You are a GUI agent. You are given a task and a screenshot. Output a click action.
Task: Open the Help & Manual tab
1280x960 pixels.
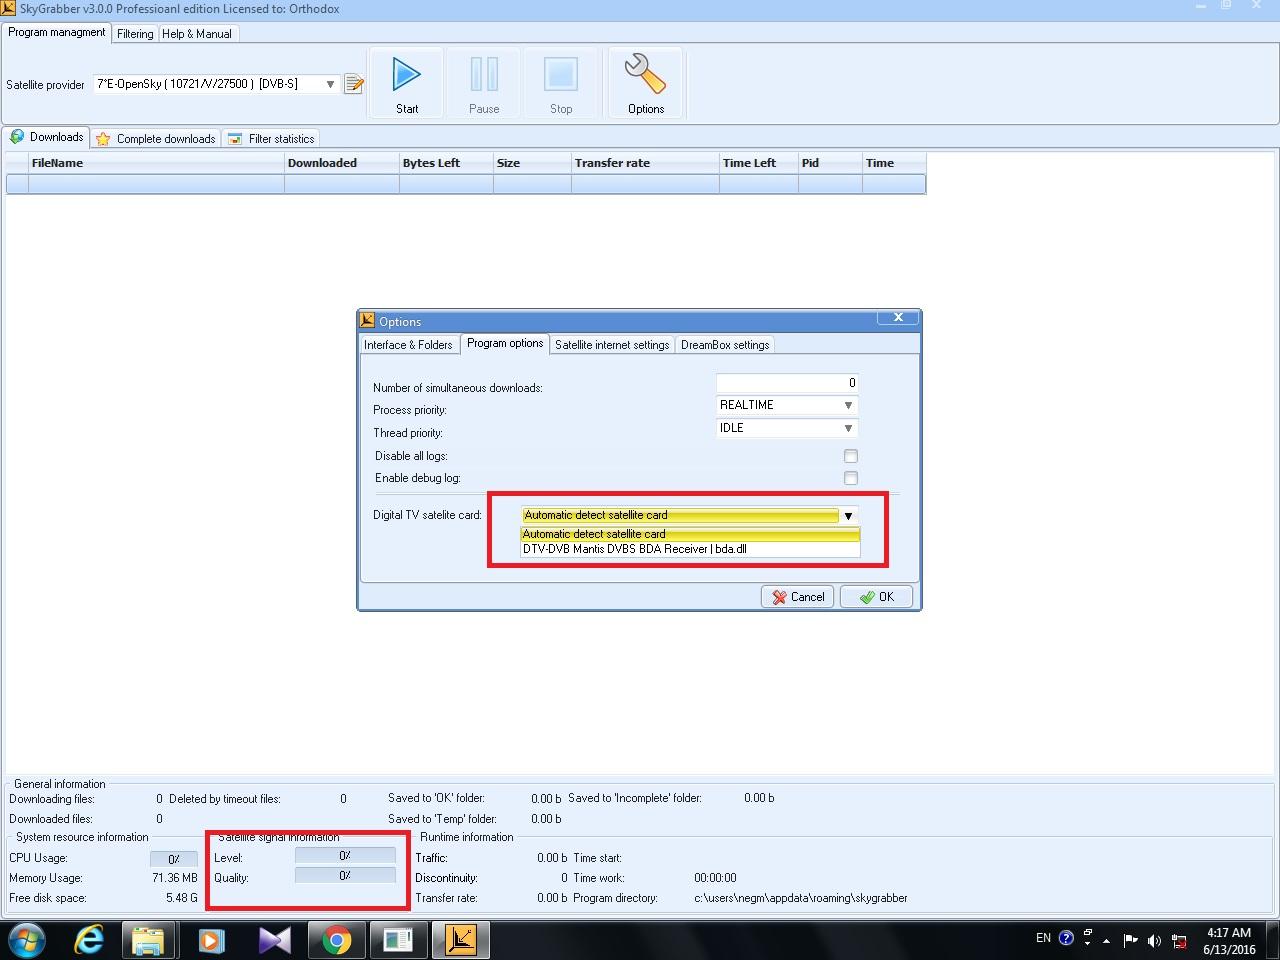click(x=197, y=34)
